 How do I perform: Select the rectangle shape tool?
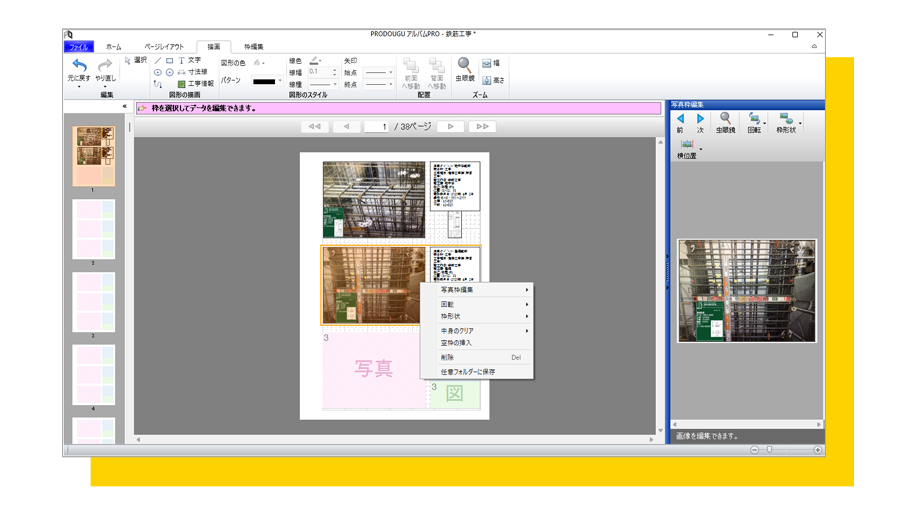(x=169, y=60)
